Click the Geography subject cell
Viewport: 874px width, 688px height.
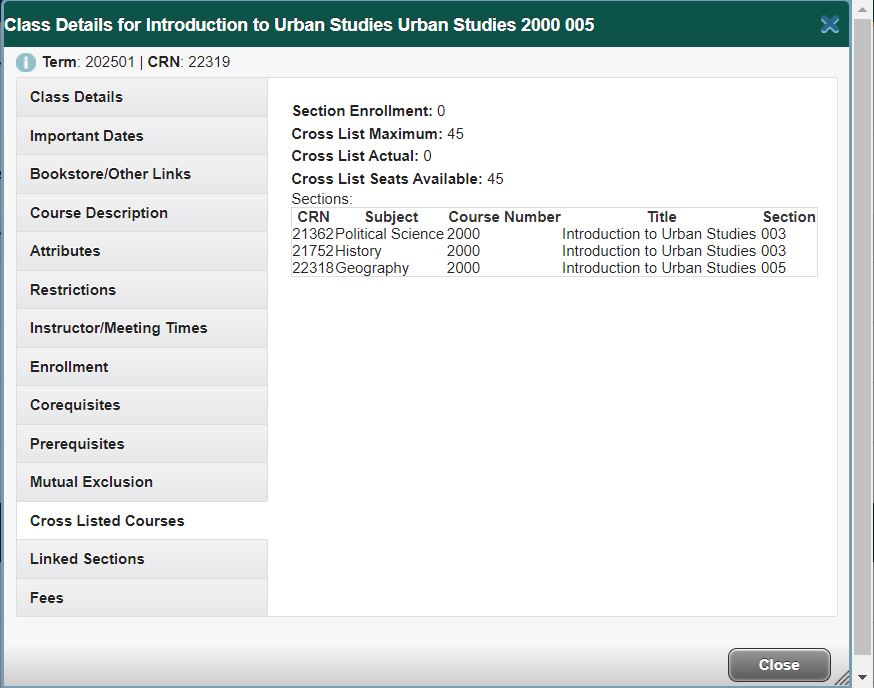pos(372,268)
